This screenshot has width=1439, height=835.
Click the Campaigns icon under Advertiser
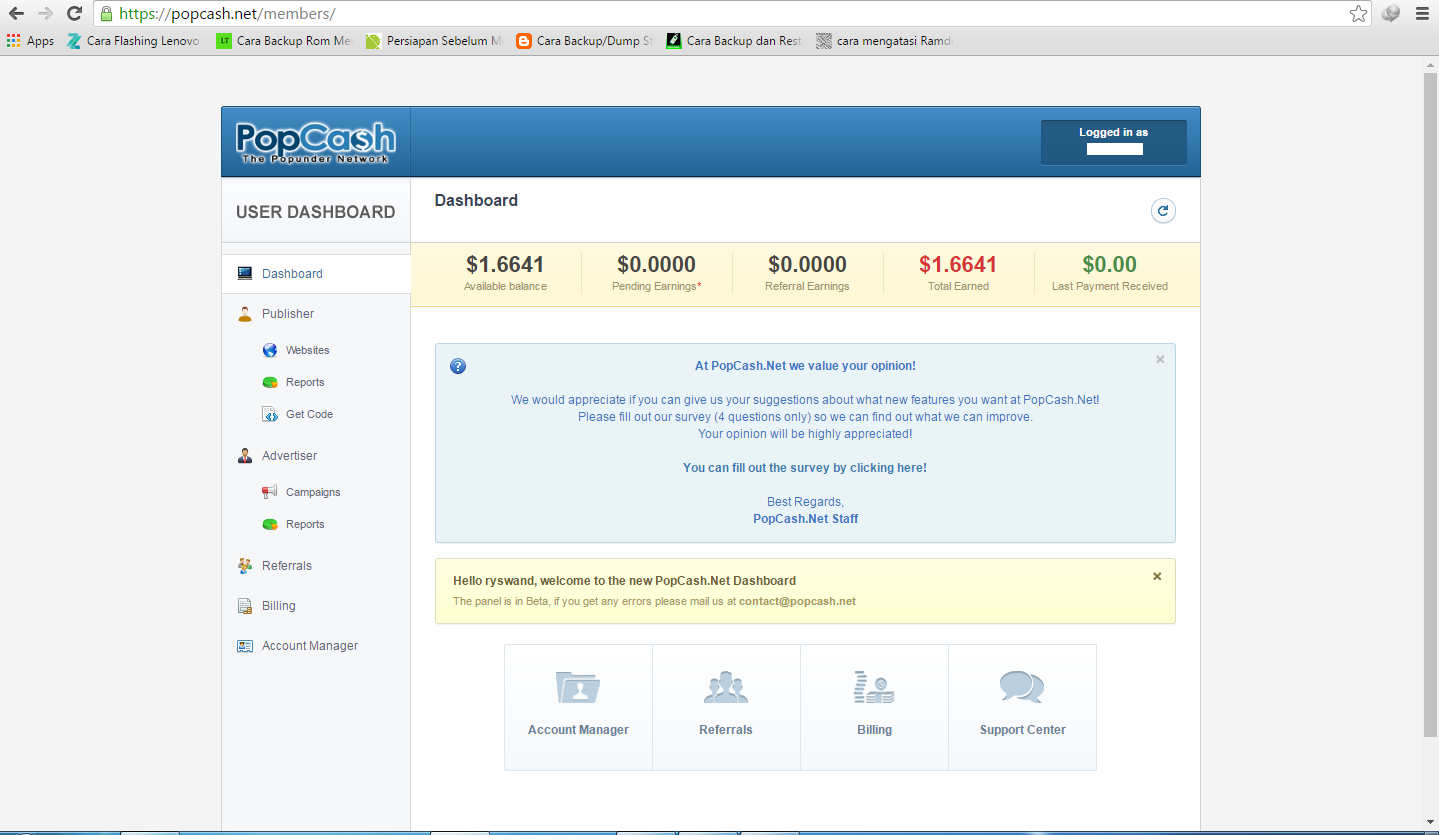point(268,491)
